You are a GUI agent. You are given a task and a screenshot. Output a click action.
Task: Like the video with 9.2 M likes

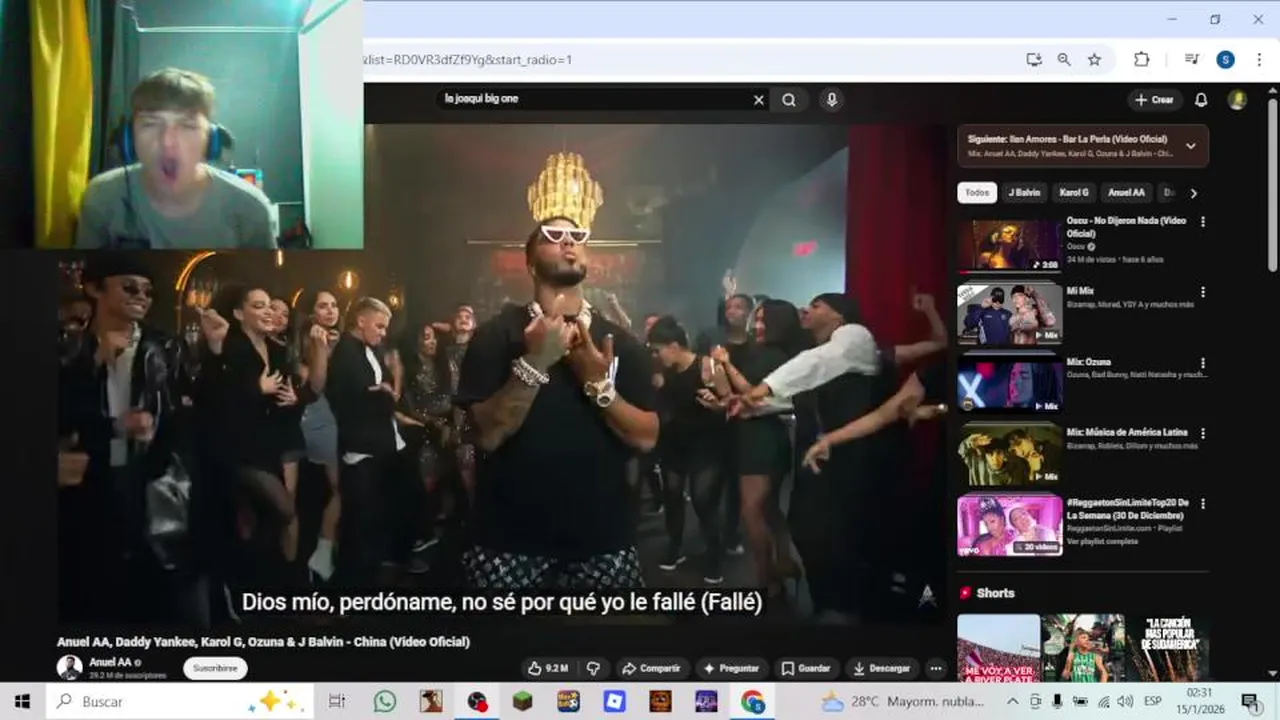[x=548, y=668]
